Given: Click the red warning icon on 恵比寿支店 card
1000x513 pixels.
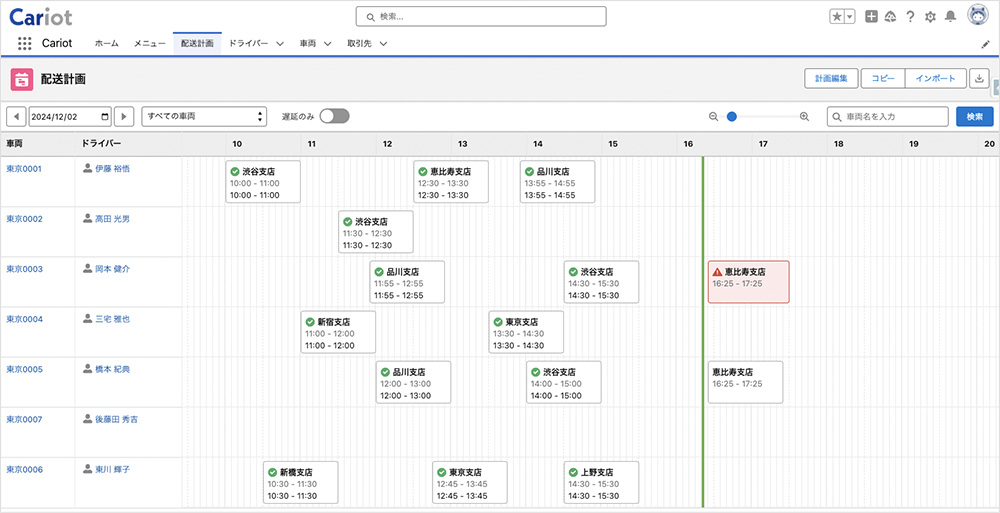Looking at the screenshot, I should (x=717, y=271).
